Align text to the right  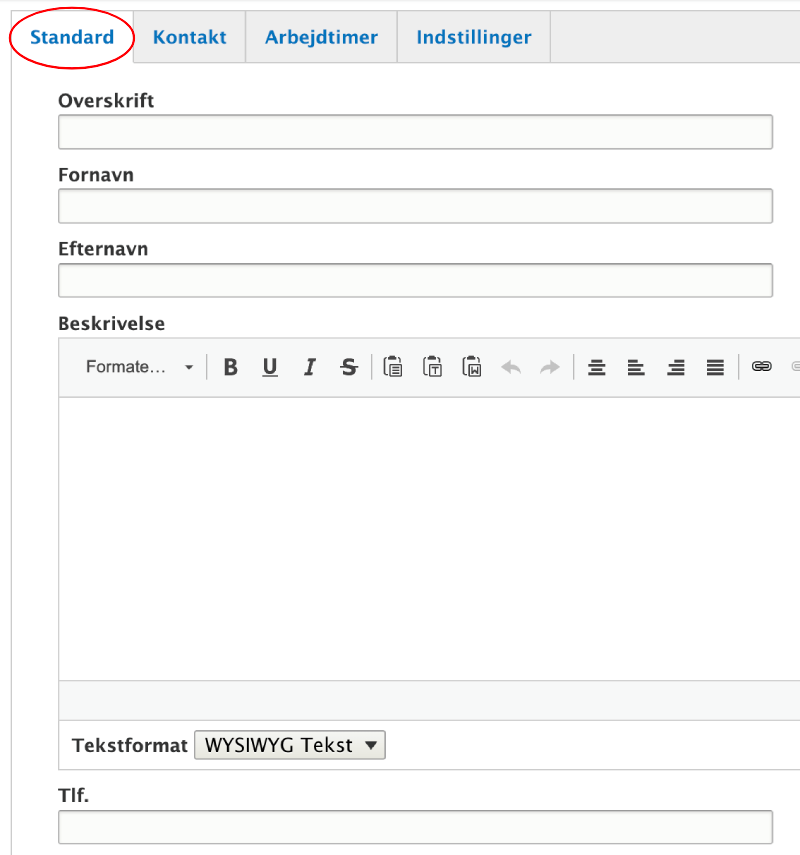coord(676,367)
